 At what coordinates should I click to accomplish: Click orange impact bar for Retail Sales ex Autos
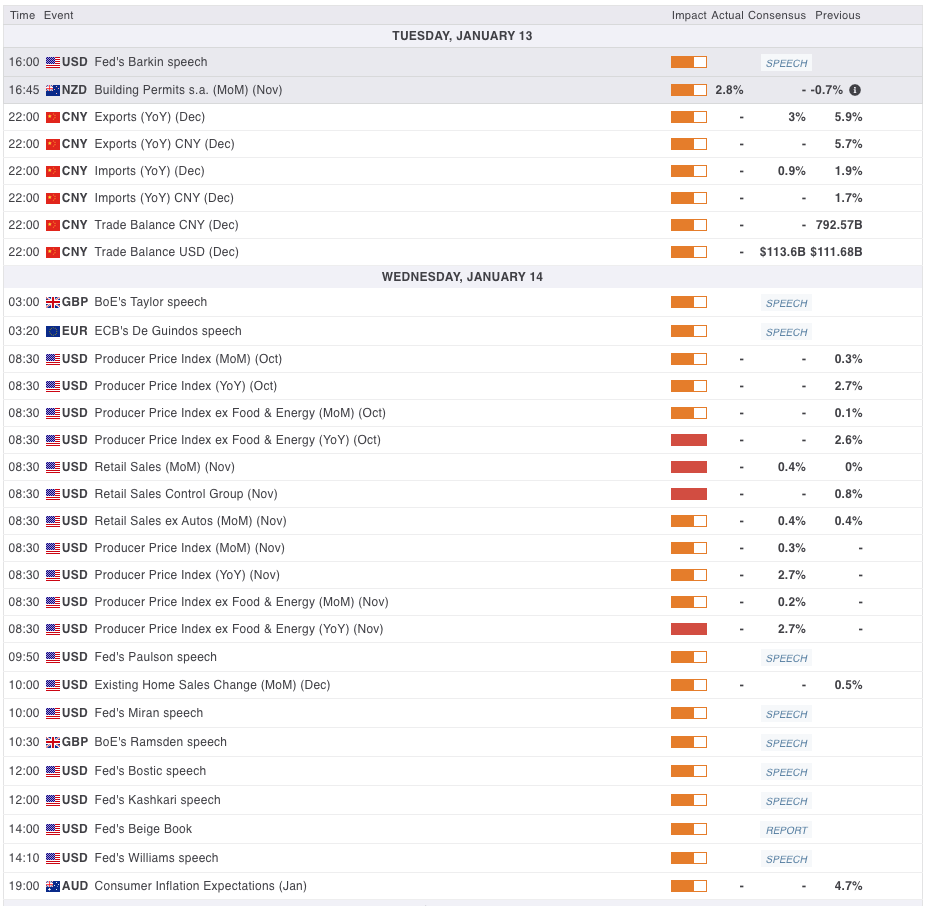pyautogui.click(x=688, y=521)
